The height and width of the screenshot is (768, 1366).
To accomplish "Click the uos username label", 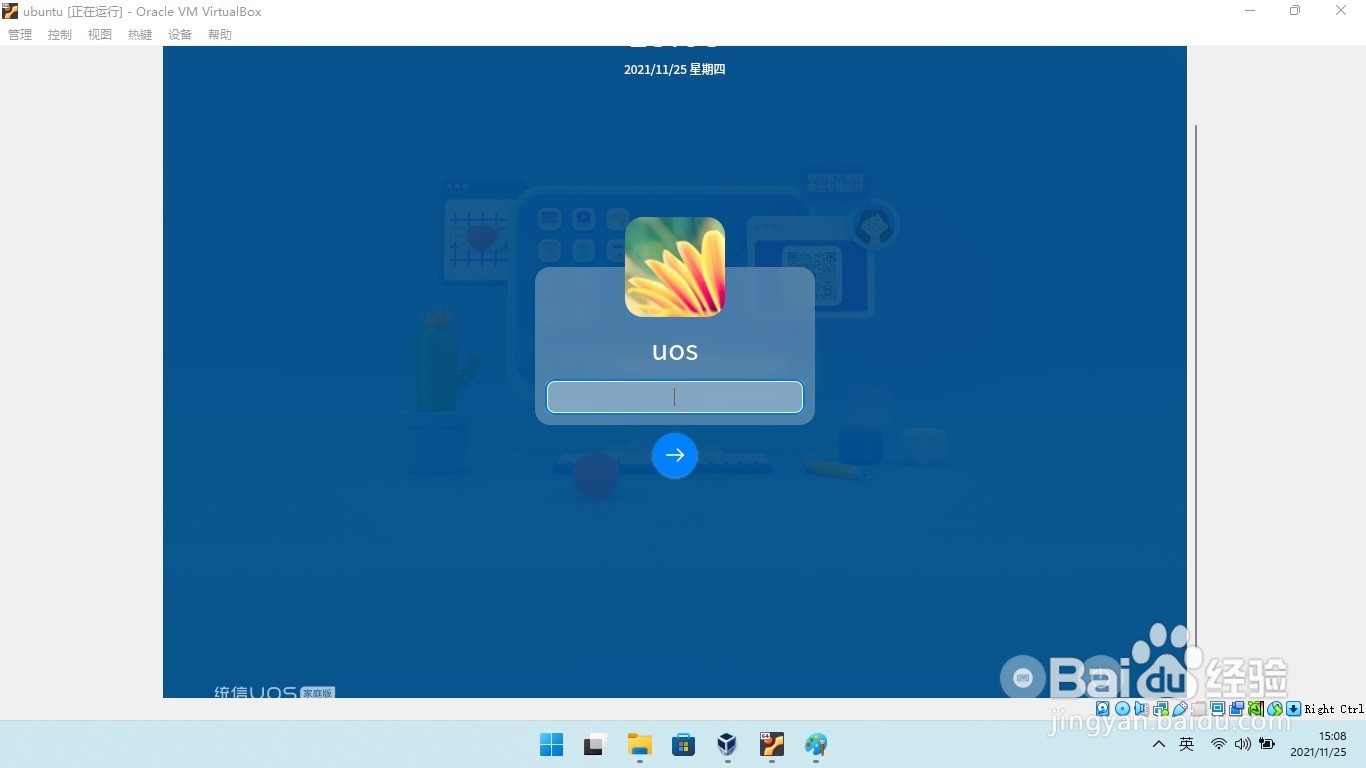I will tap(675, 351).
